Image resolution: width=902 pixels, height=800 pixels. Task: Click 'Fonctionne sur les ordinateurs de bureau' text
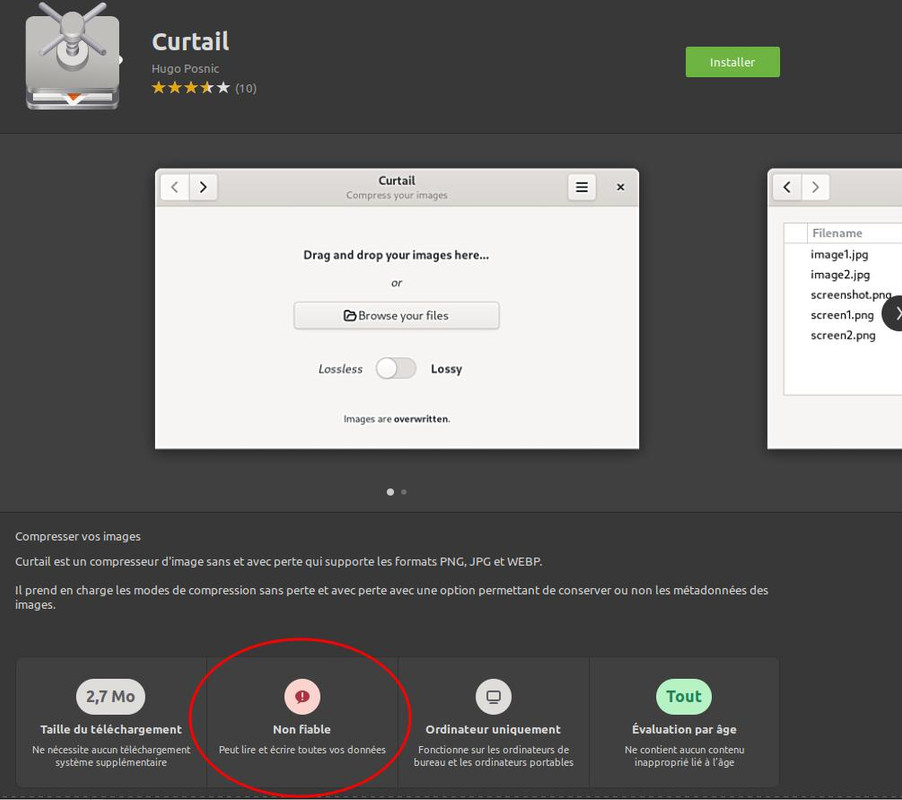pos(494,756)
